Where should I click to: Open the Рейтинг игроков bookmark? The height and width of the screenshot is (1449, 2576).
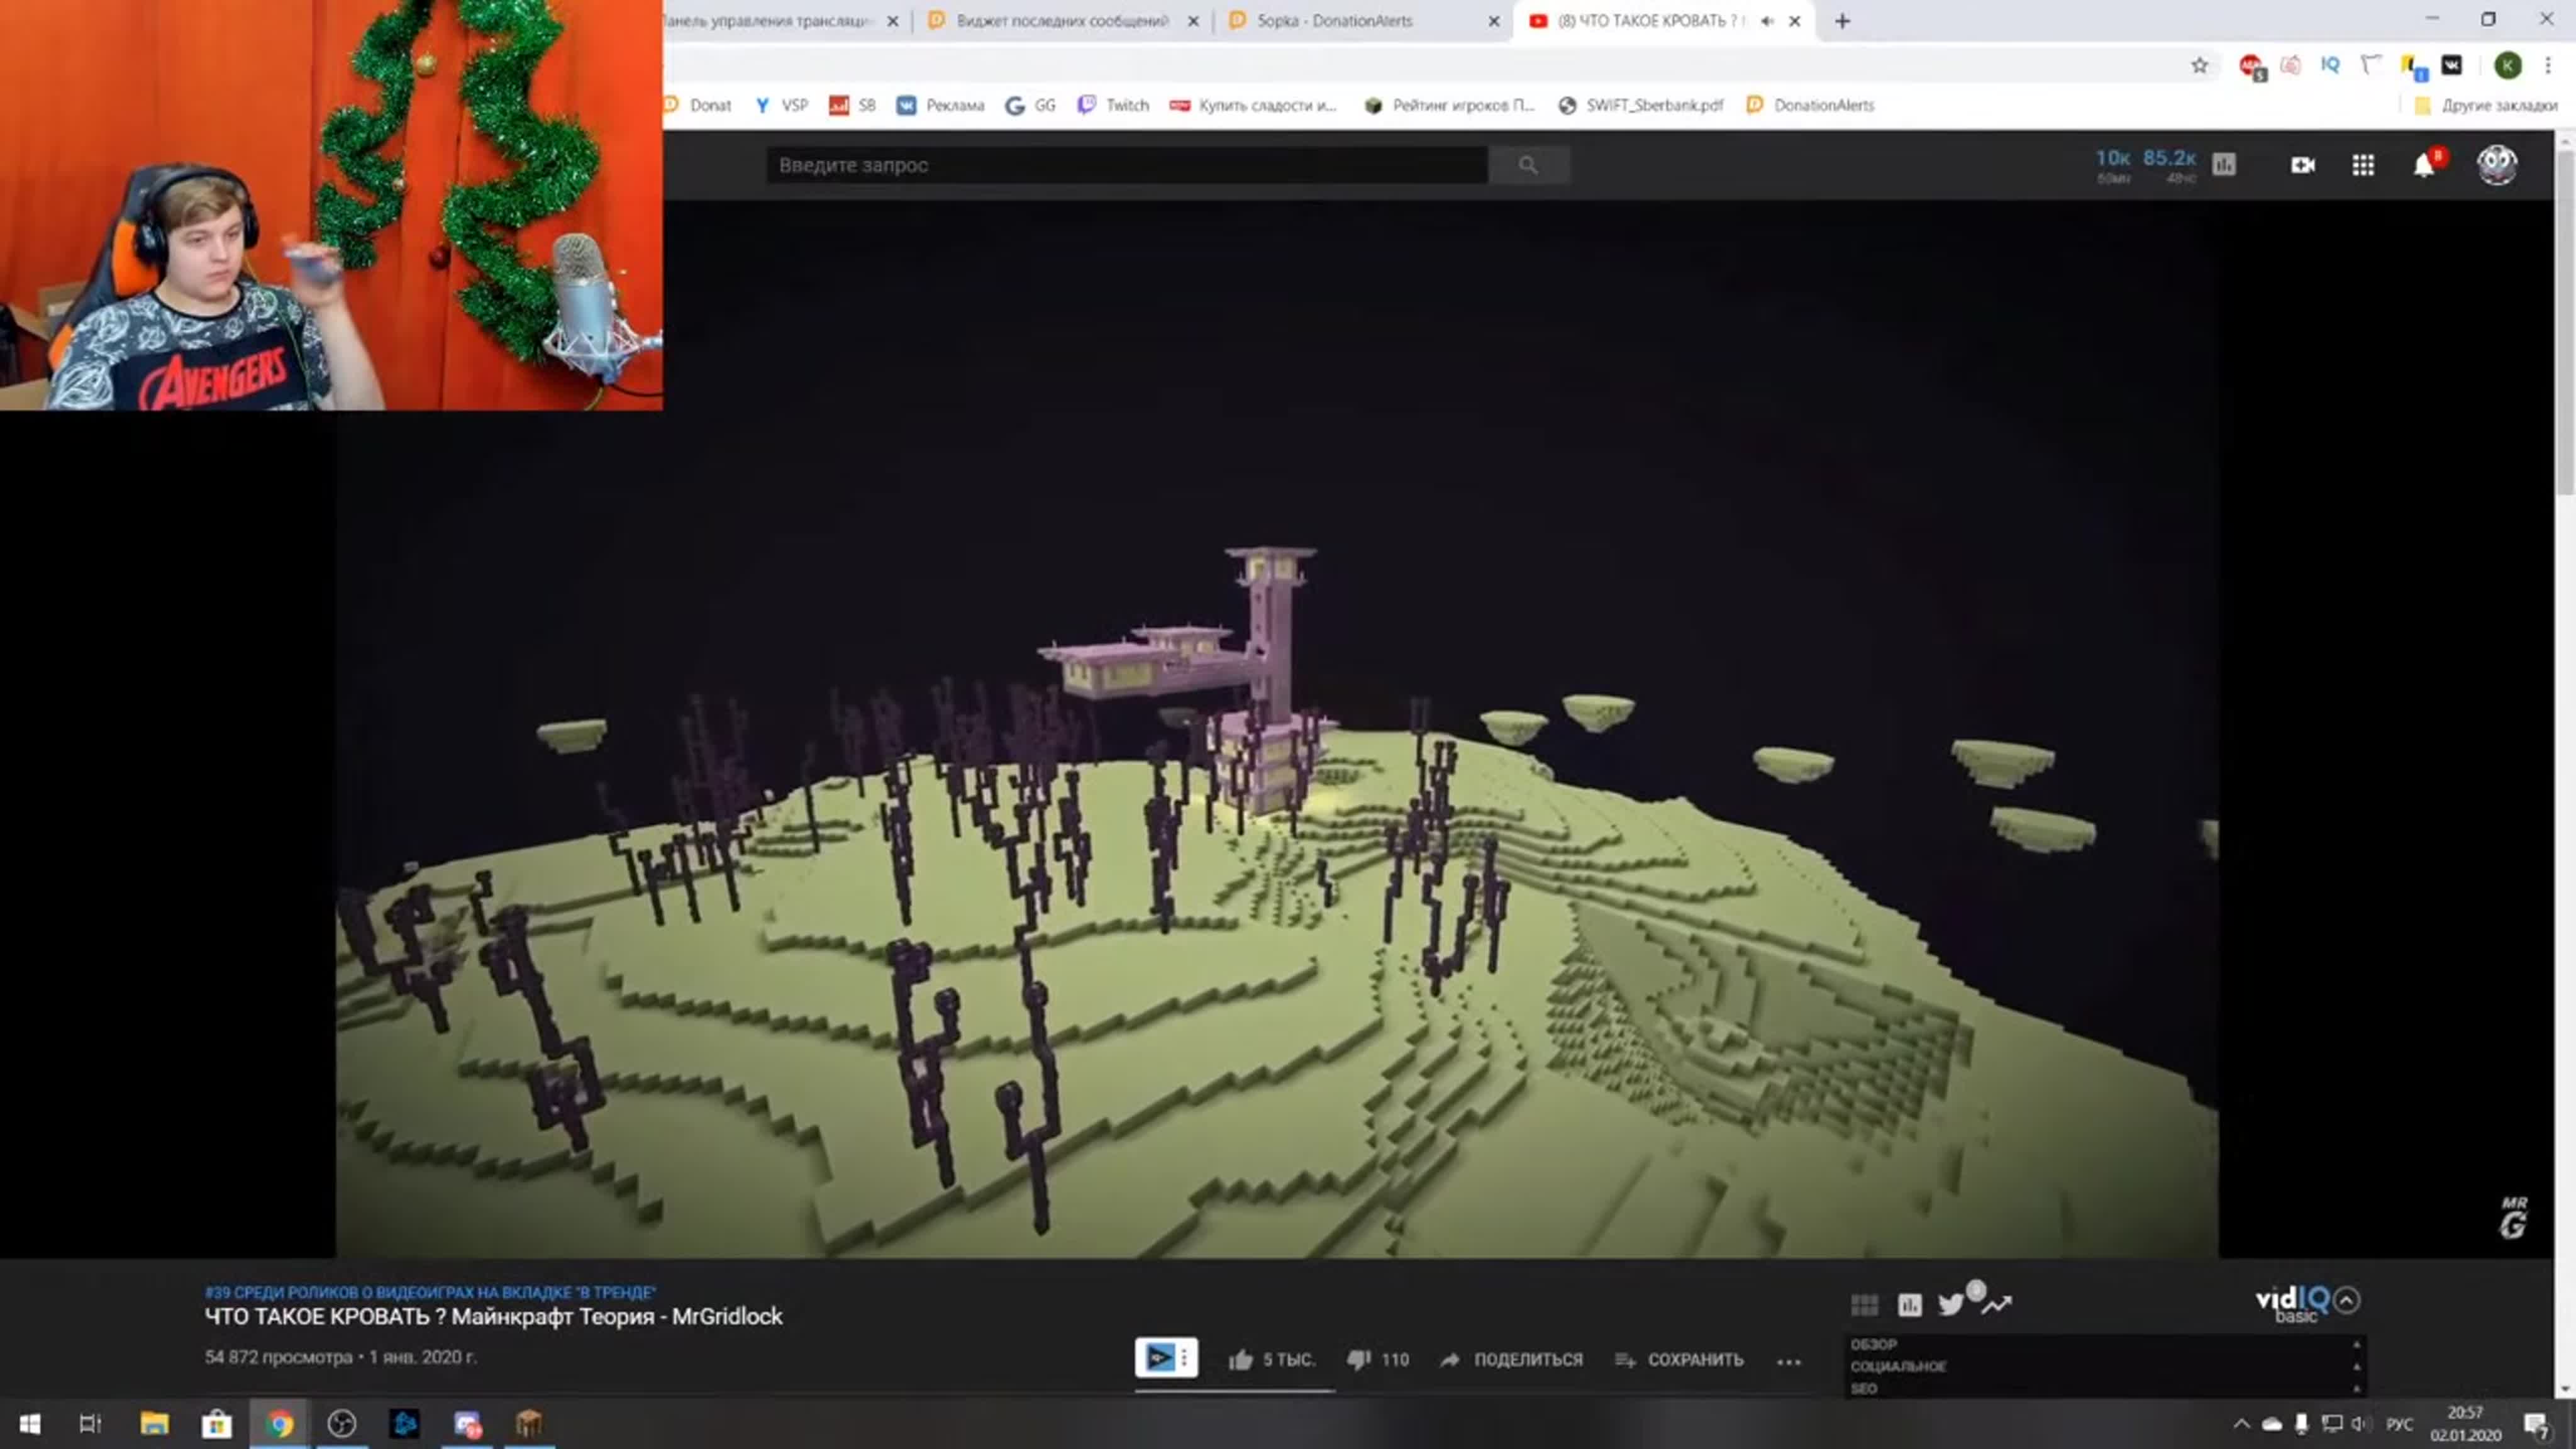click(1449, 105)
